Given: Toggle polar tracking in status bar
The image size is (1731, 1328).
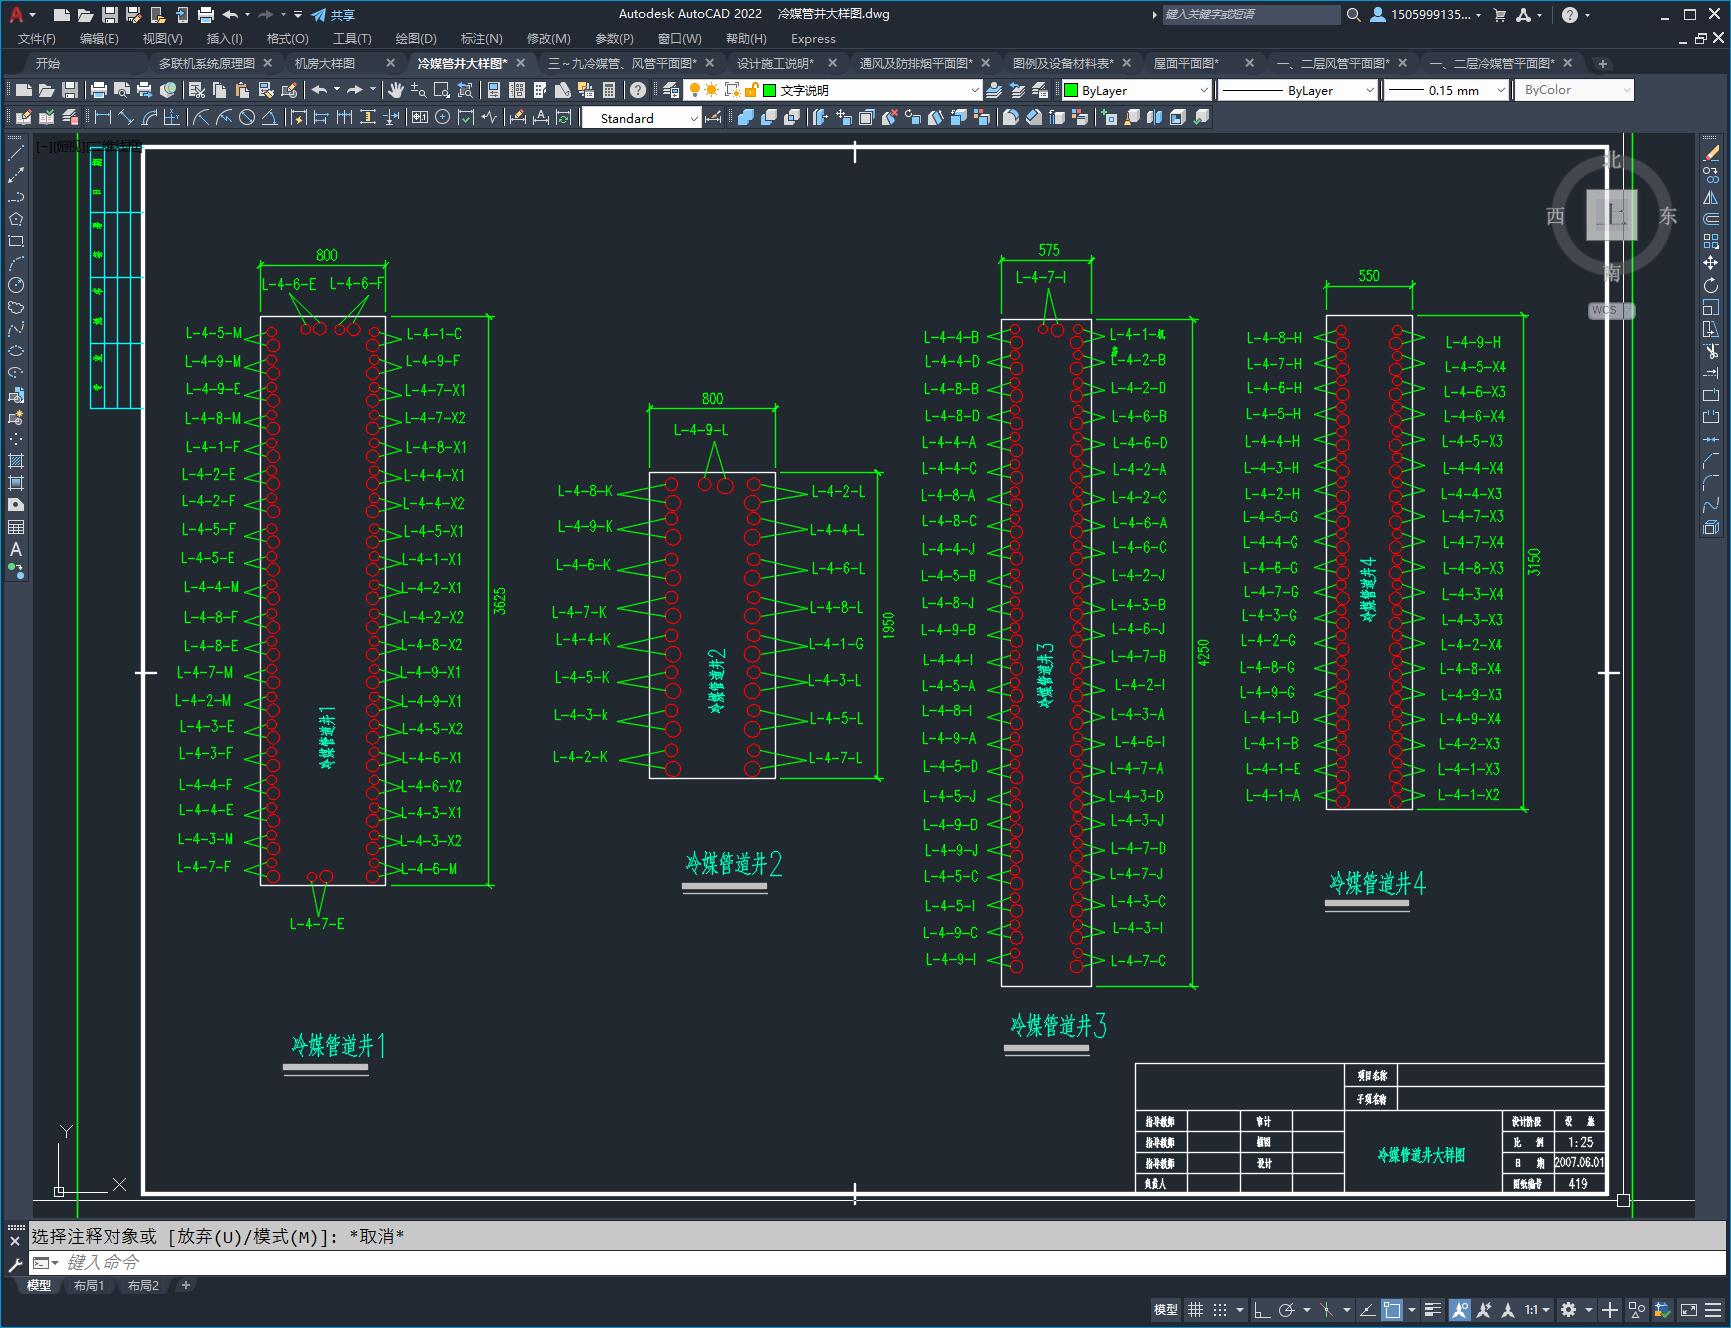Looking at the screenshot, I should [x=1287, y=1309].
